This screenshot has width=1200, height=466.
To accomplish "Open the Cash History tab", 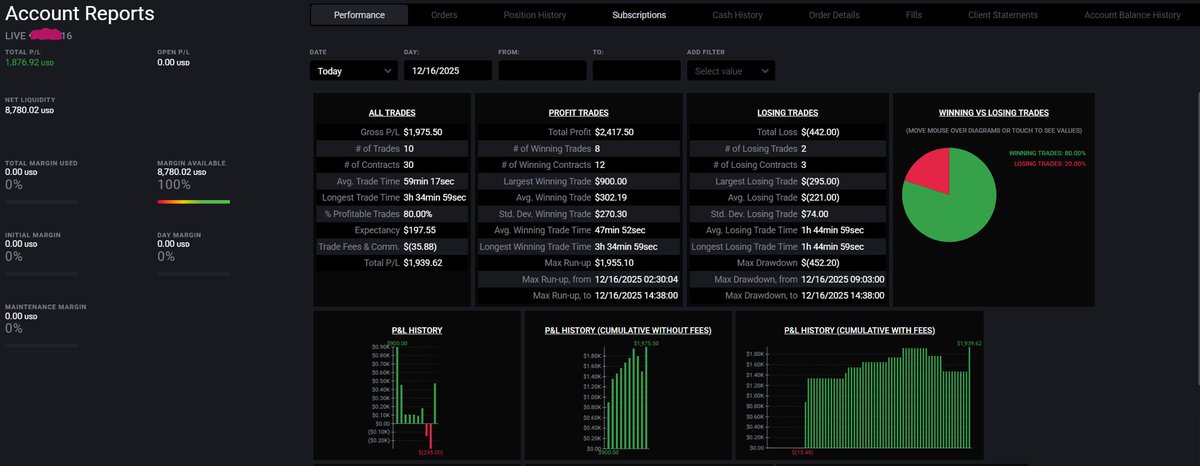I will point(738,15).
